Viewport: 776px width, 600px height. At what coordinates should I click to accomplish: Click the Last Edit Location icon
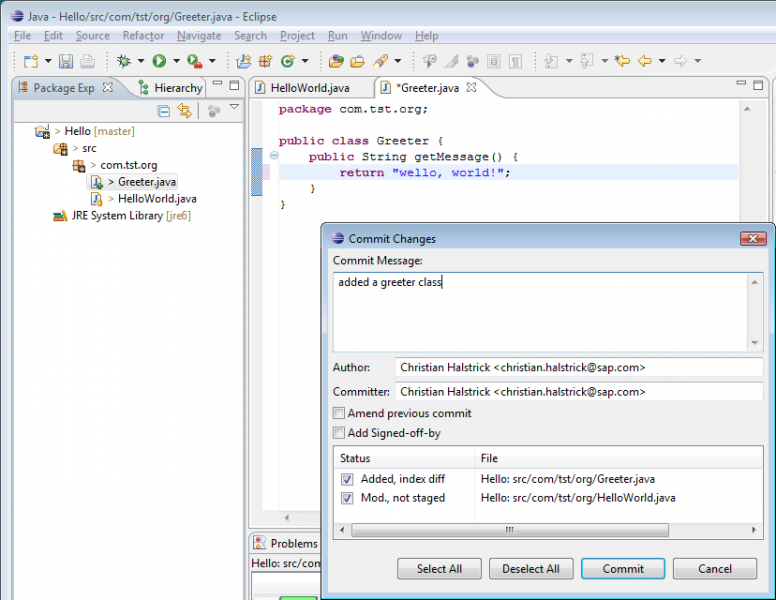[622, 61]
